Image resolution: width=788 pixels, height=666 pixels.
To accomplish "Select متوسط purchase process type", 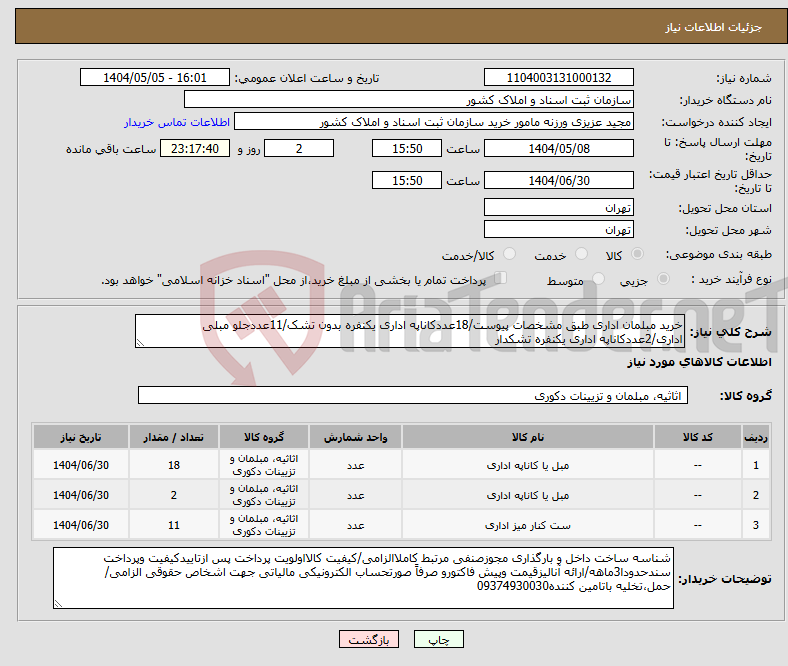I will click(x=599, y=281).
